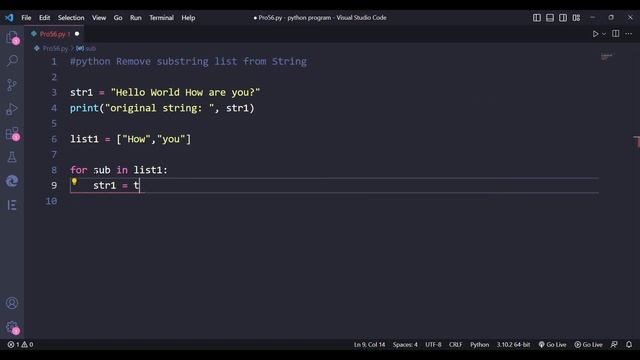Change end of line sequence CRLF

[x=456, y=344]
